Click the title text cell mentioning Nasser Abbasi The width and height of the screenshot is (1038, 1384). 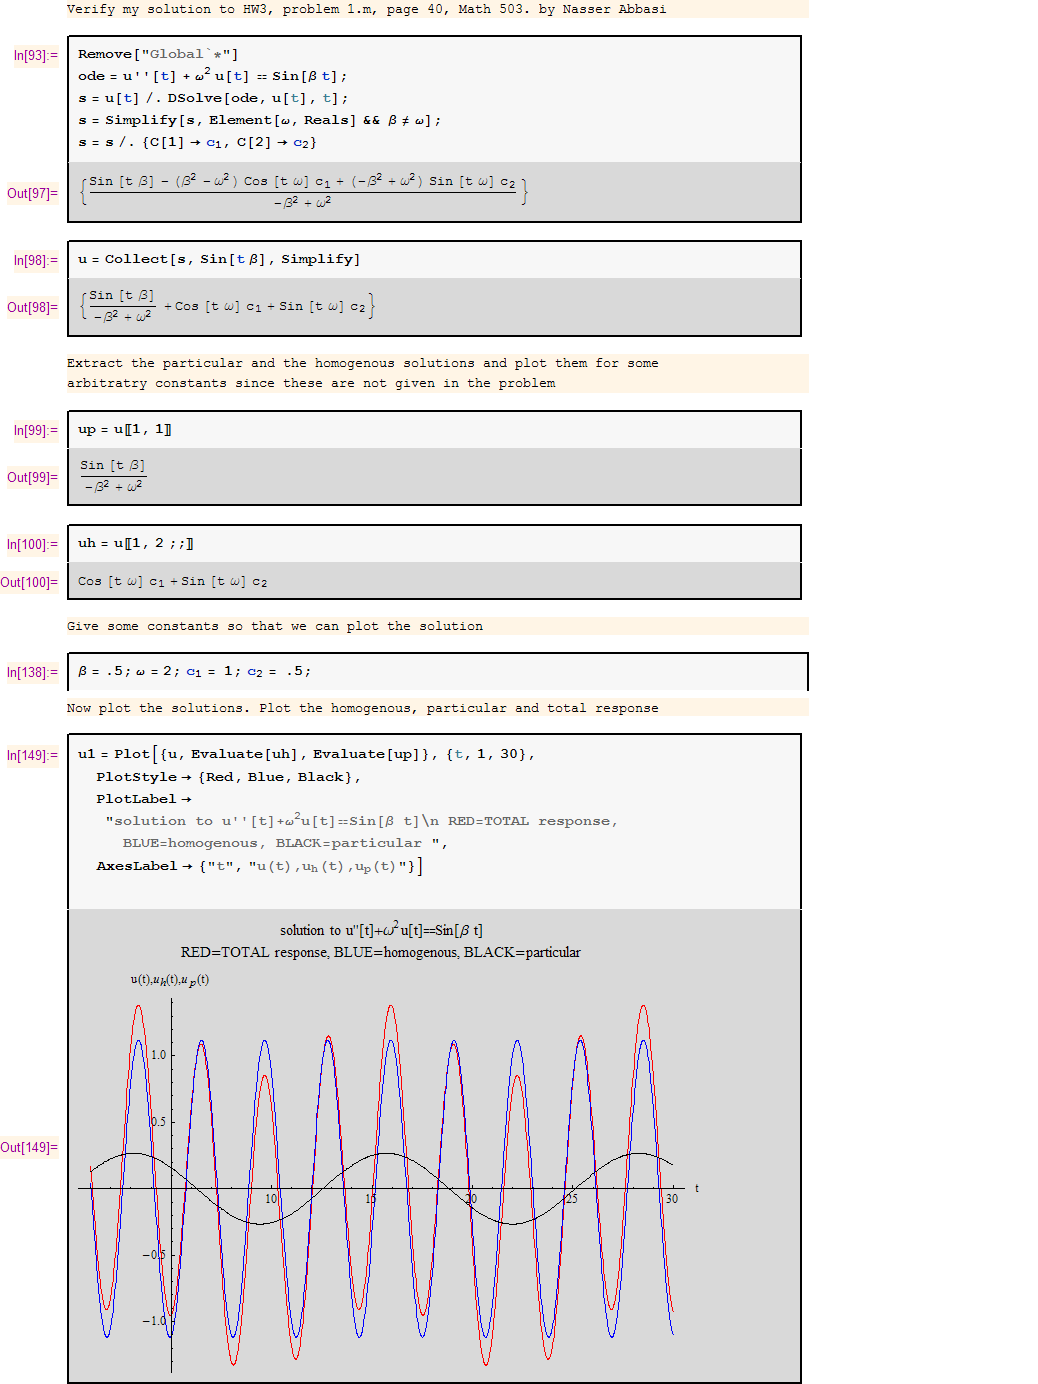point(366,9)
